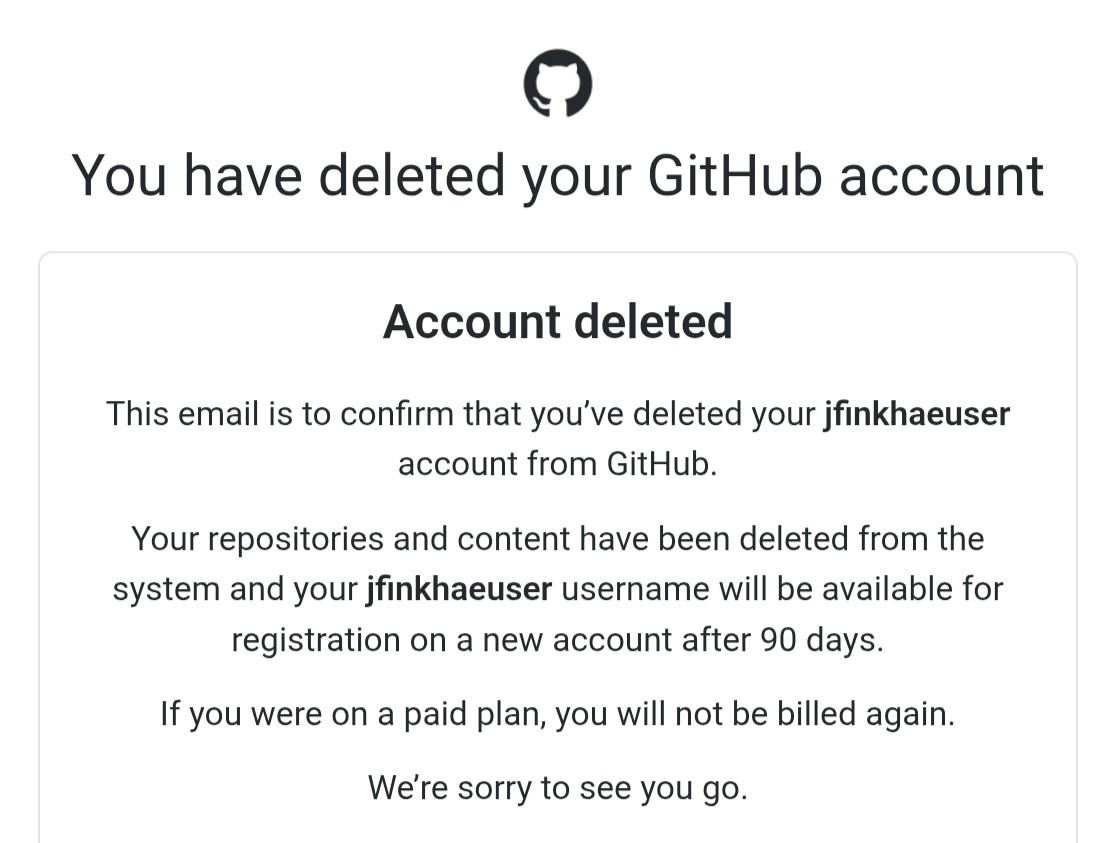
Task: Click the word 'account' in the main heading
Action: pos(941,176)
